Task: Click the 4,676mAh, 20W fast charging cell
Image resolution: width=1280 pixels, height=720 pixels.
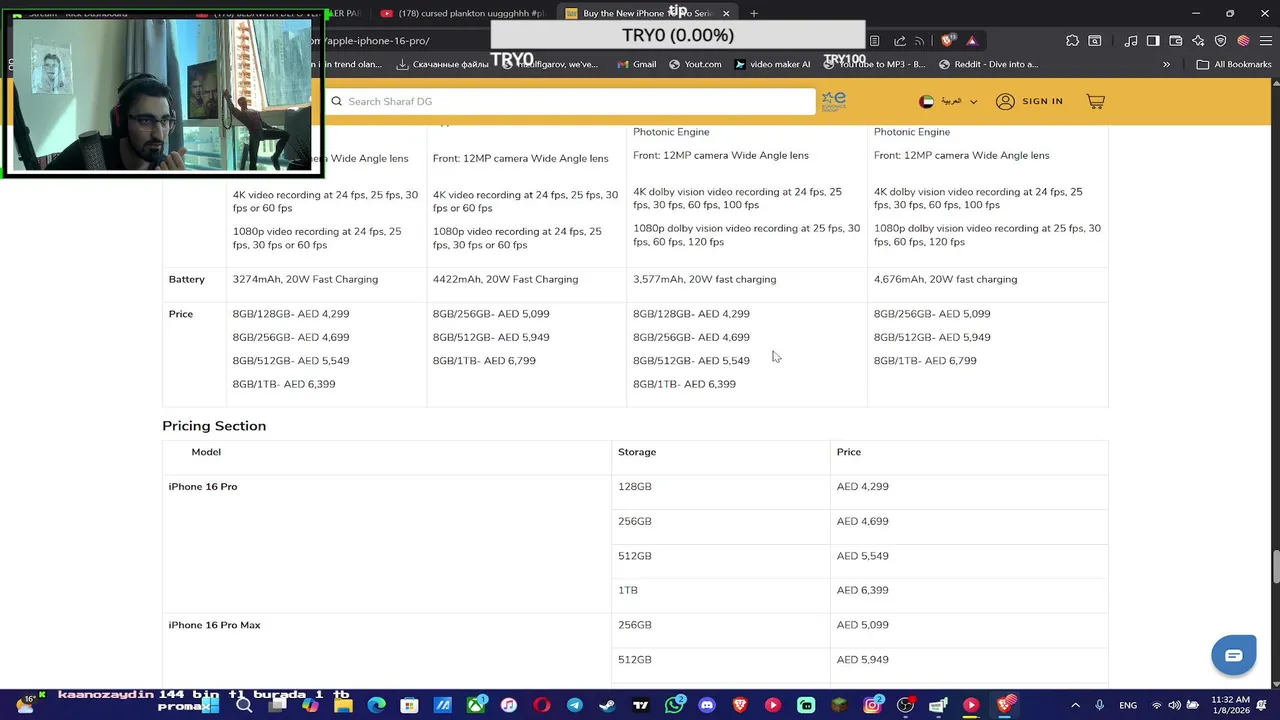Action: point(945,279)
